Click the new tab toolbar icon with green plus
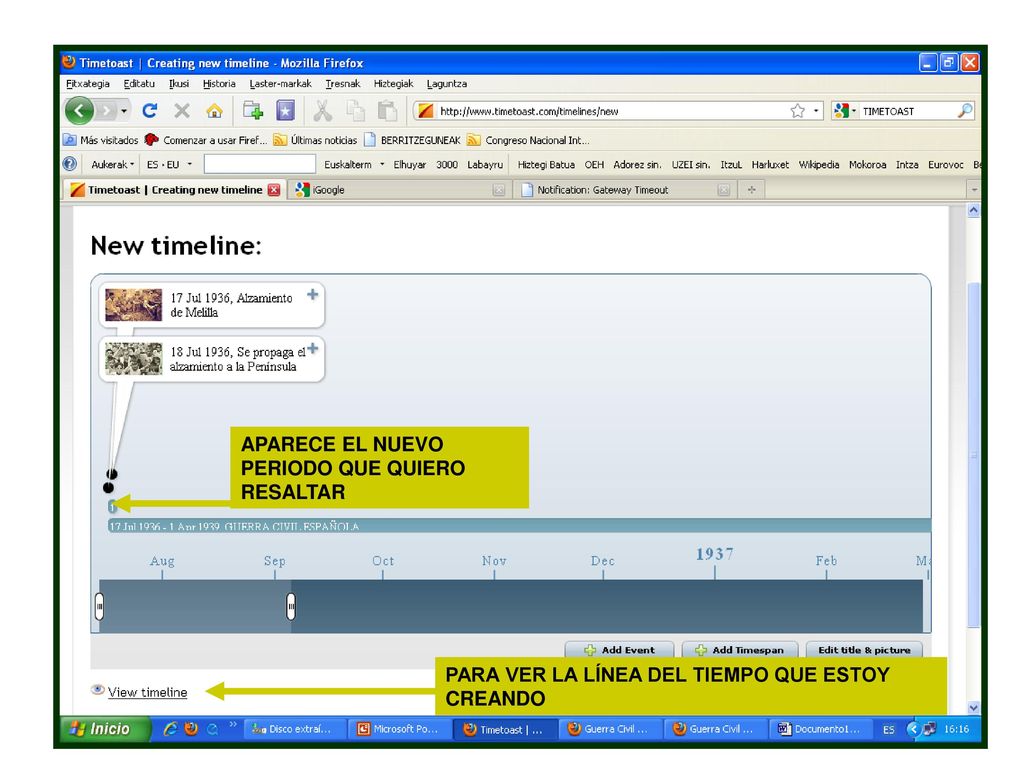 click(253, 111)
